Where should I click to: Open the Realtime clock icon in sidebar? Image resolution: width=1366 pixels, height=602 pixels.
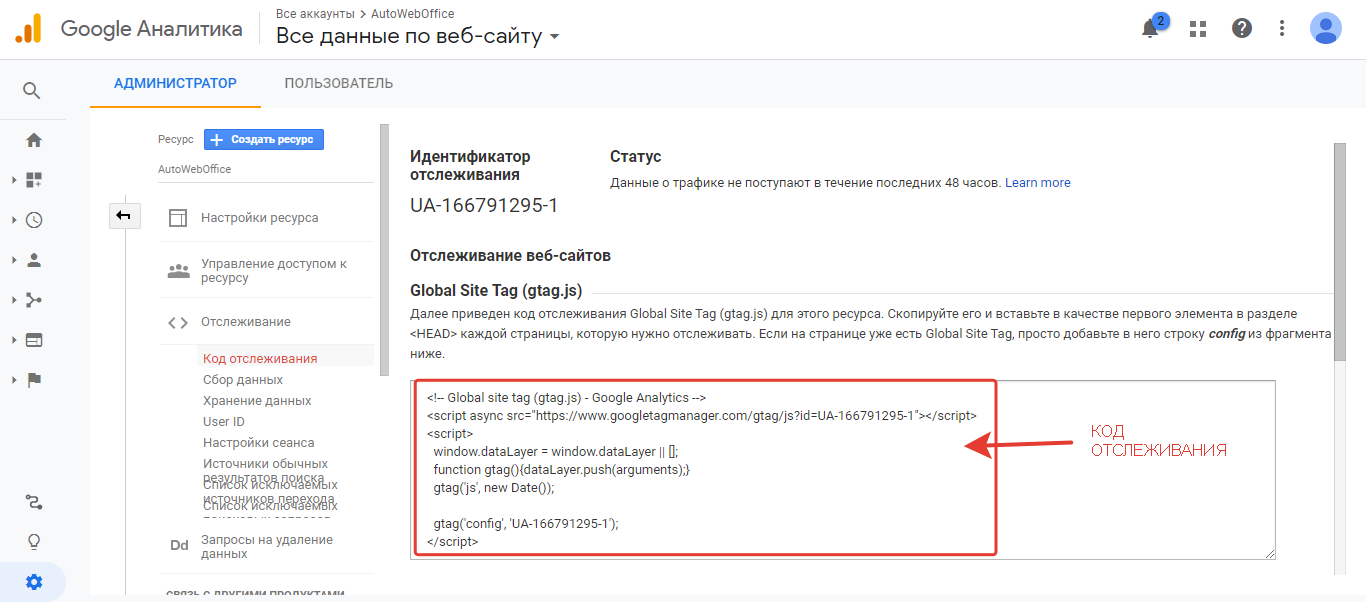34,220
